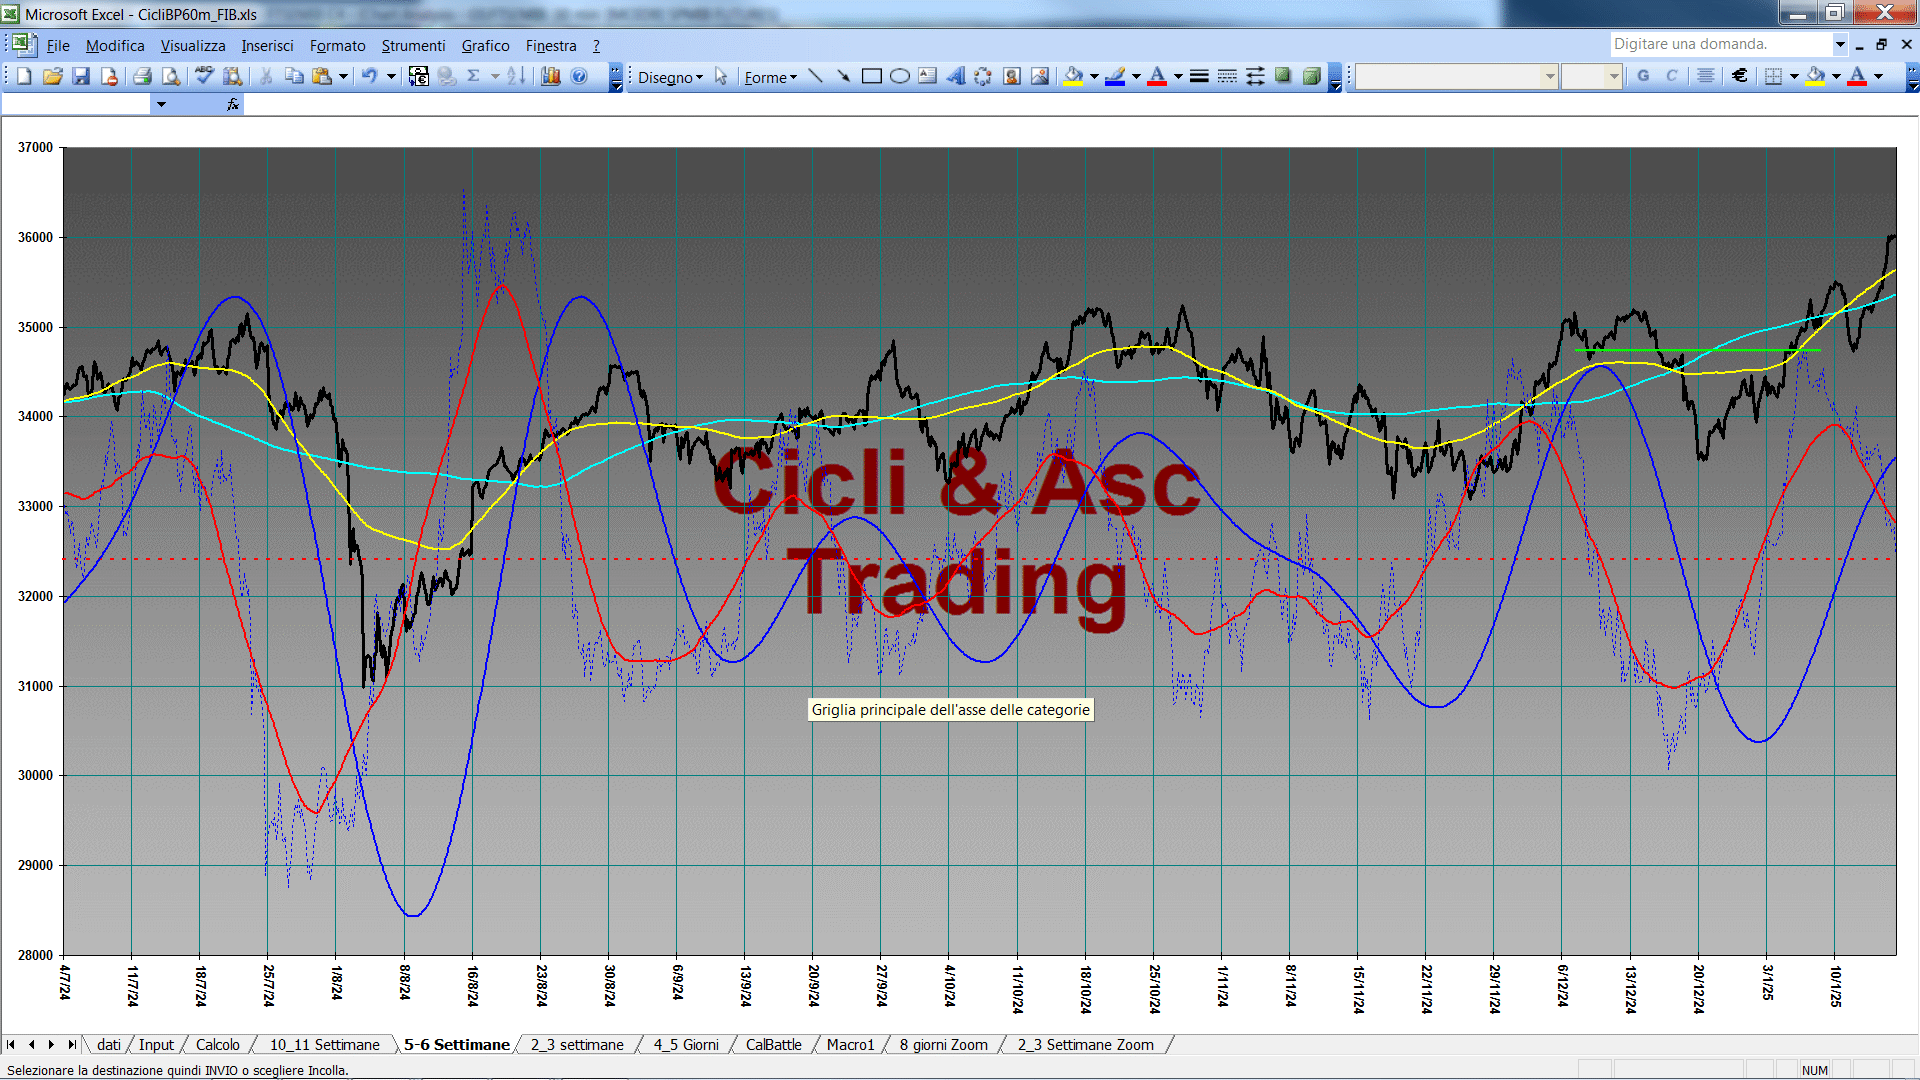Toggle Bold (G) formatting
This screenshot has height=1080, width=1920.
point(1643,76)
